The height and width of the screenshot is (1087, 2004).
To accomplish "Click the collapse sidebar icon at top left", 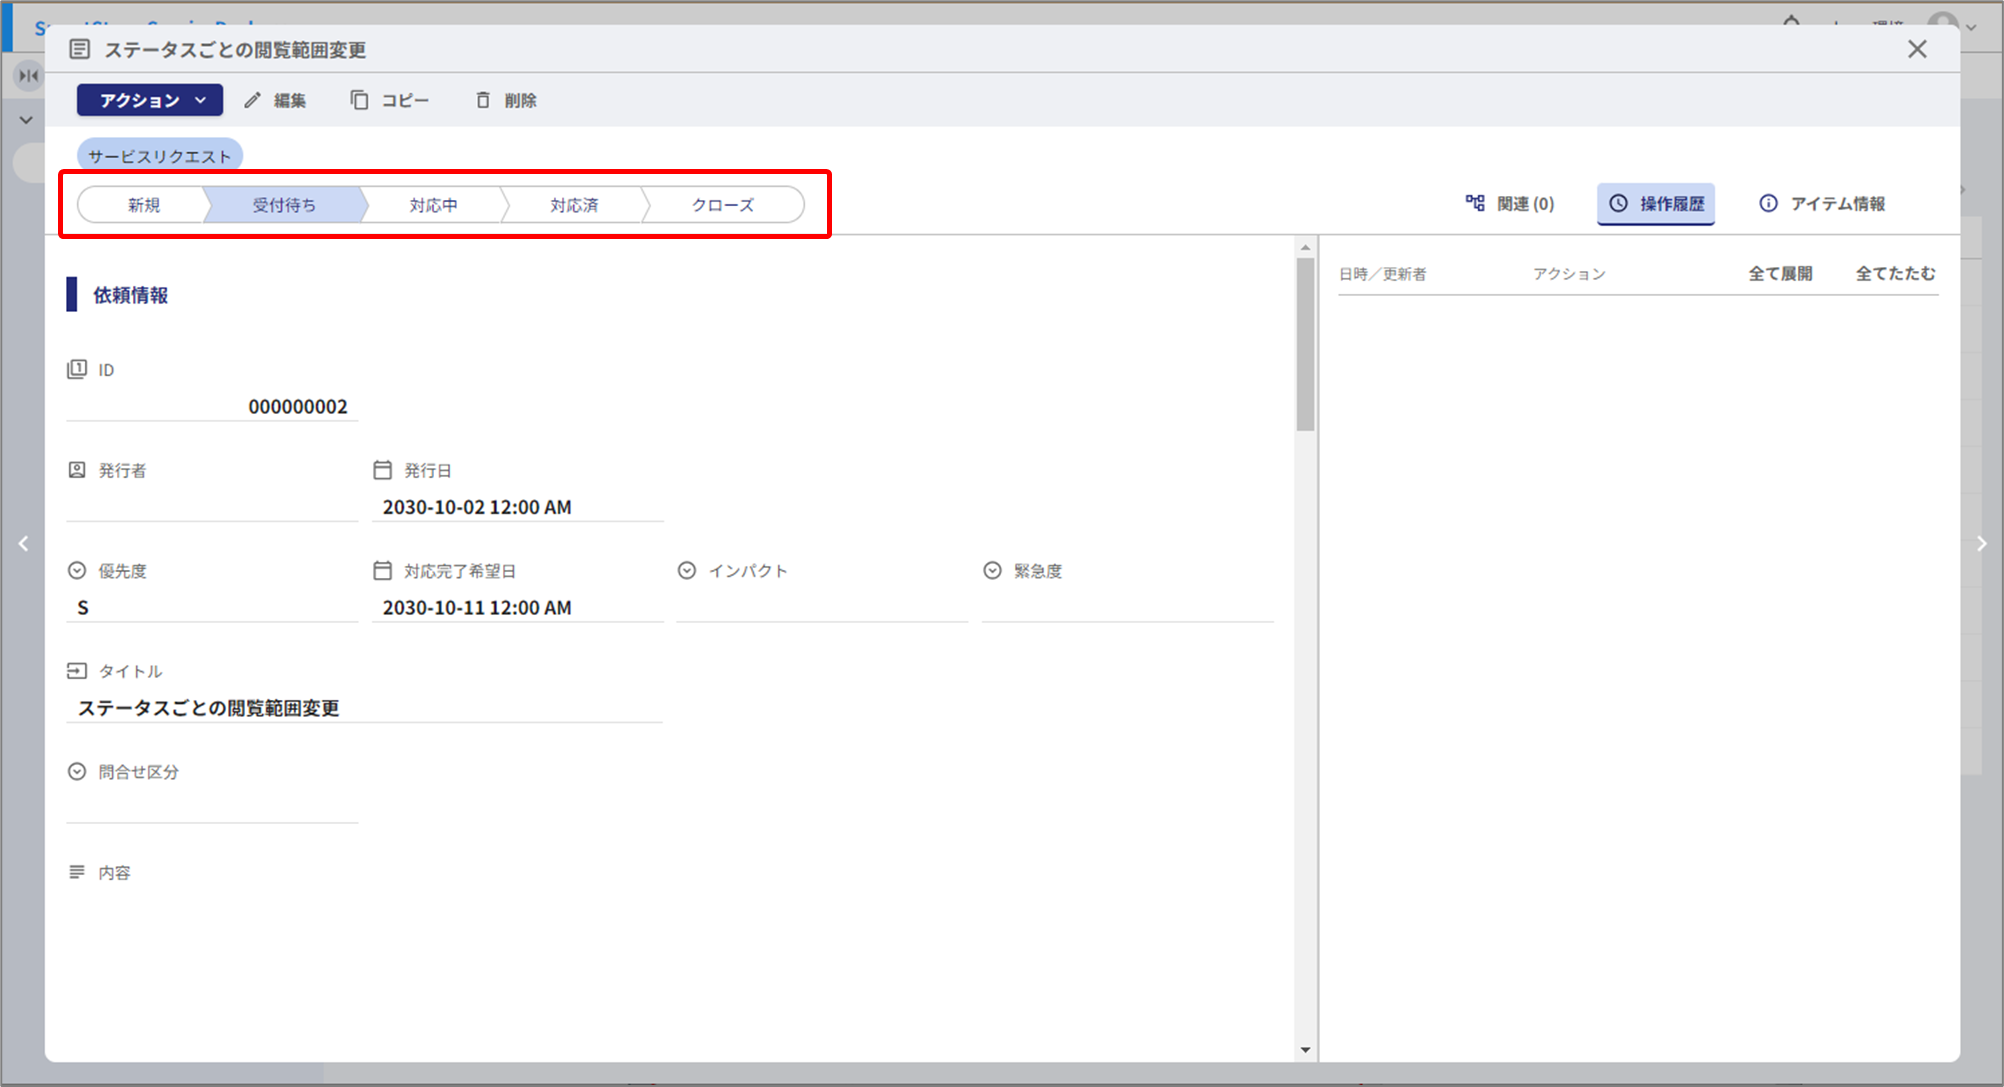I will 29,75.
